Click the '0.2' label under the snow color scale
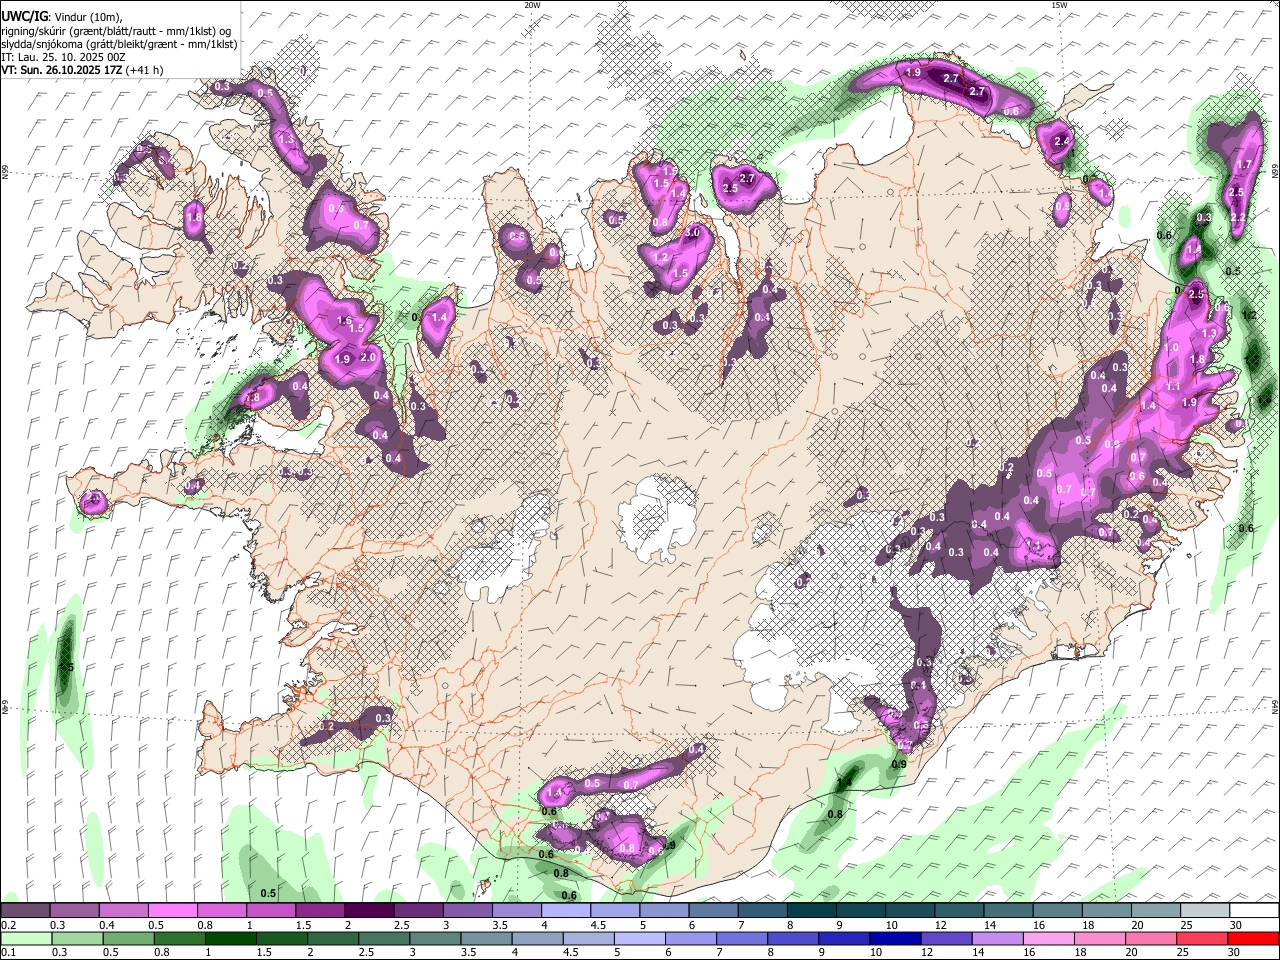The image size is (1280, 960). tap(8, 925)
